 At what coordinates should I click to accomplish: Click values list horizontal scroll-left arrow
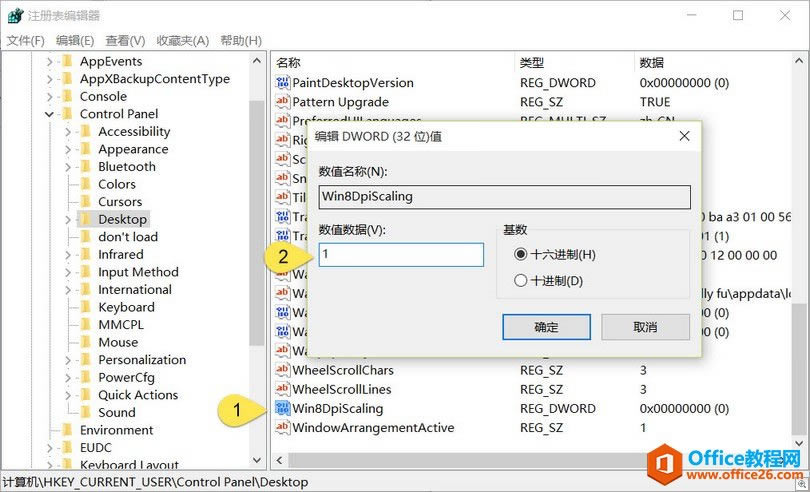(x=279, y=460)
